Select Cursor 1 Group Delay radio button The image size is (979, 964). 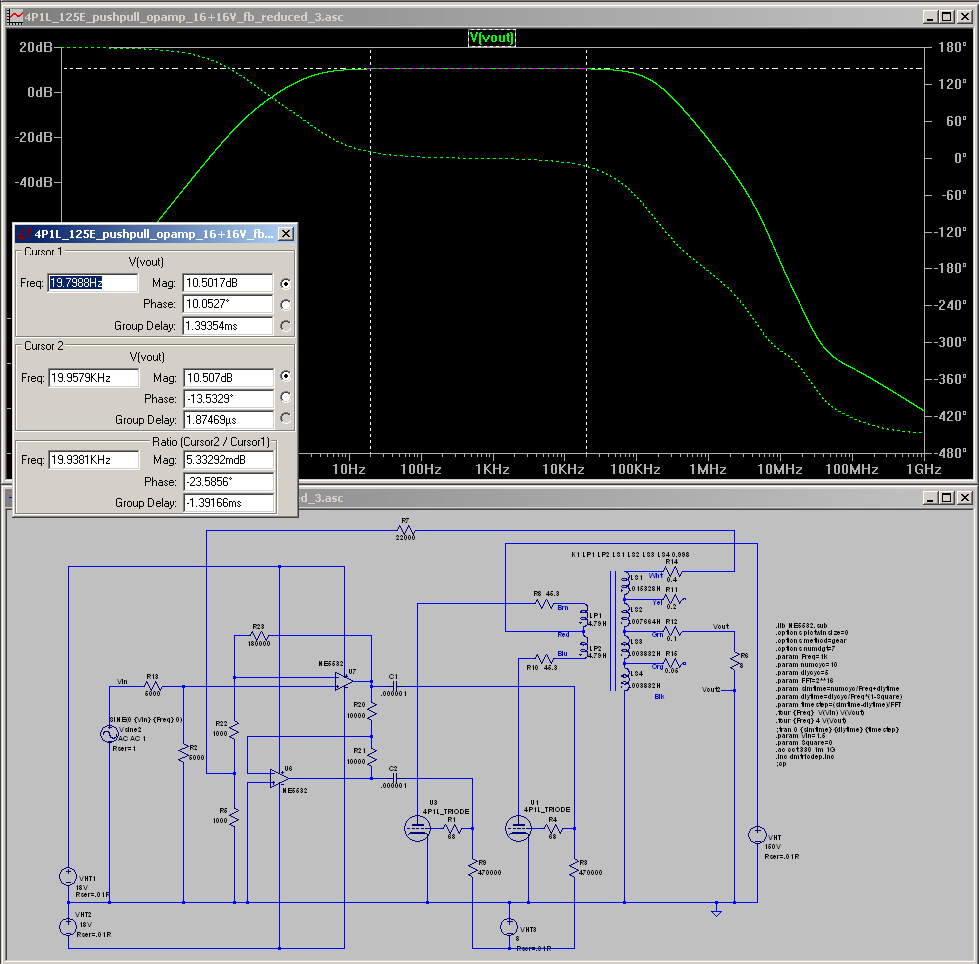point(286,326)
